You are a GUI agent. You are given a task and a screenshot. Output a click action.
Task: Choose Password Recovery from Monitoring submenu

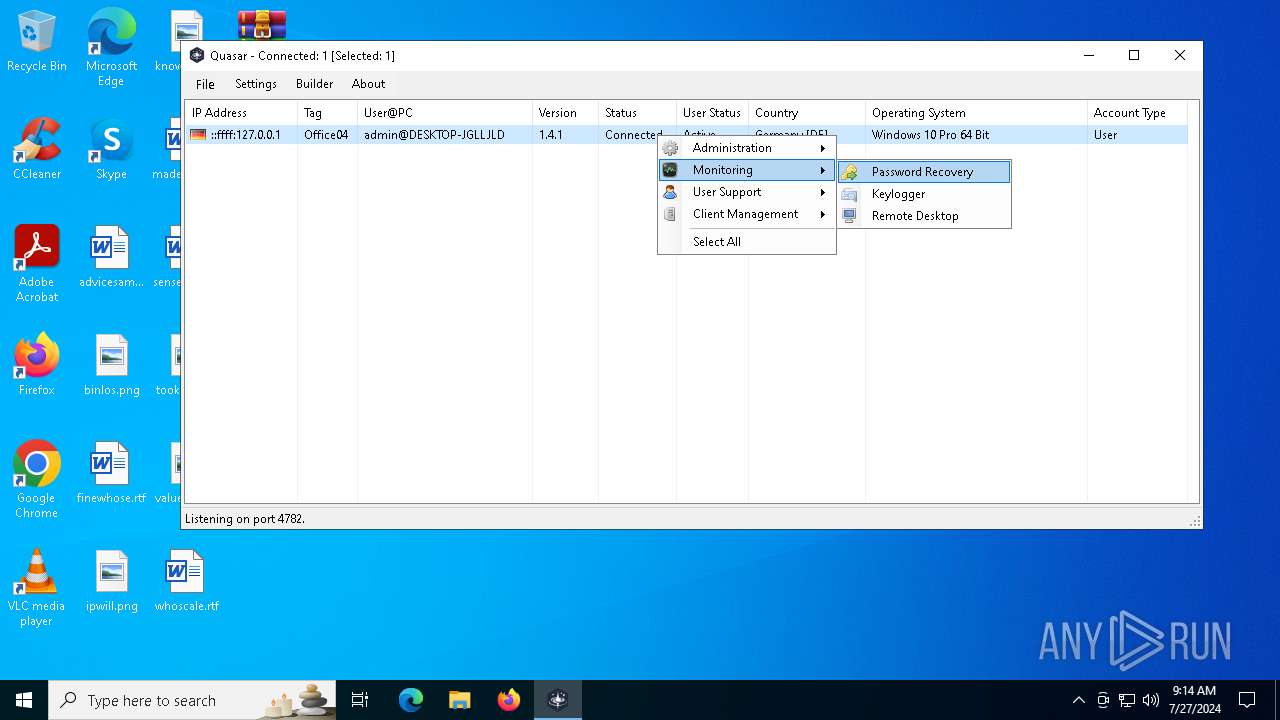pos(925,172)
